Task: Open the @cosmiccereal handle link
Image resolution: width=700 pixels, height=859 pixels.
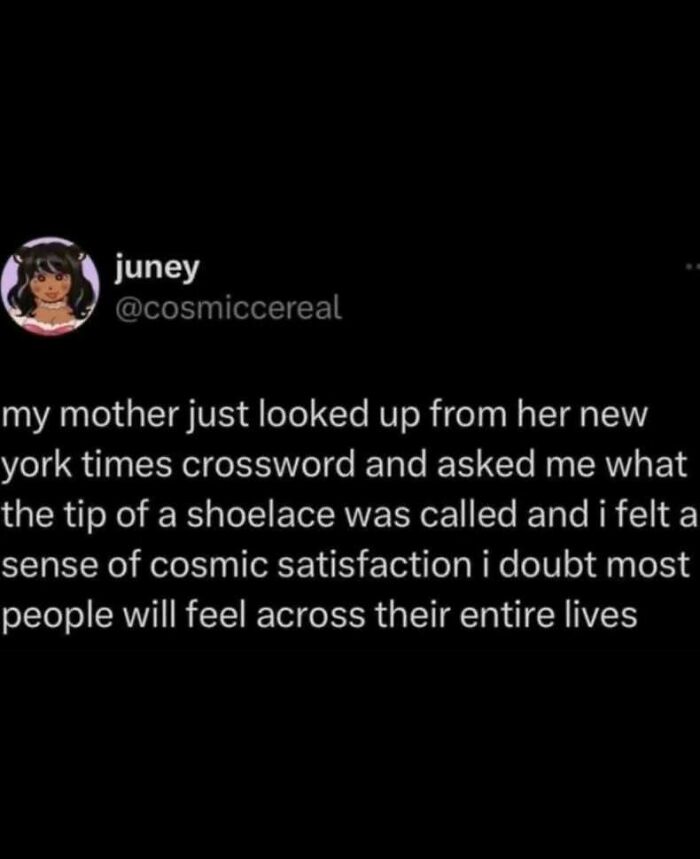Action: click(x=229, y=310)
